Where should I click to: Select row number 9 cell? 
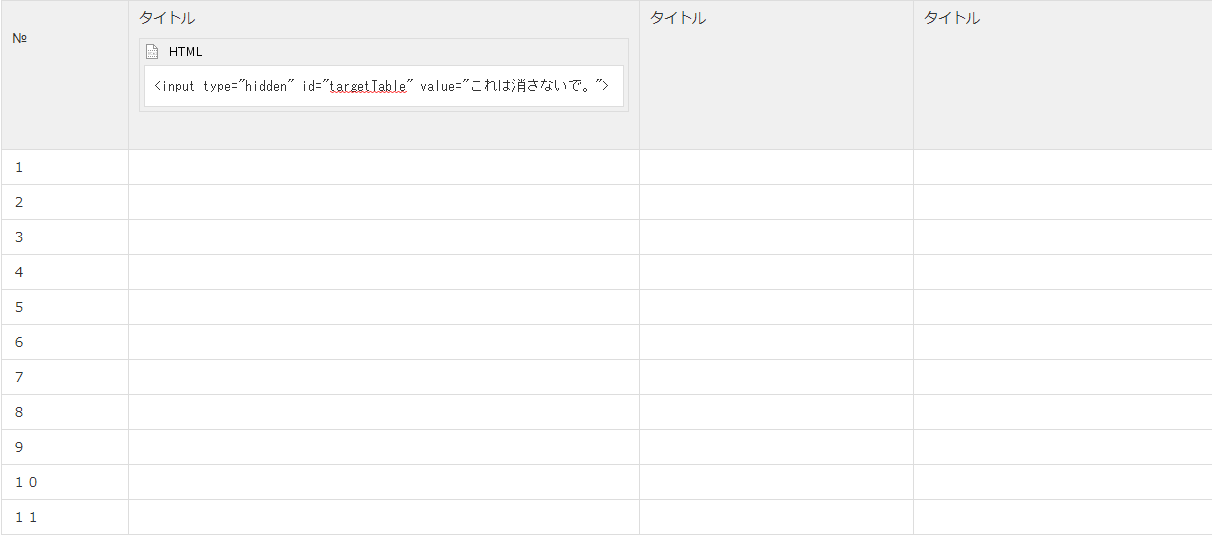65,447
